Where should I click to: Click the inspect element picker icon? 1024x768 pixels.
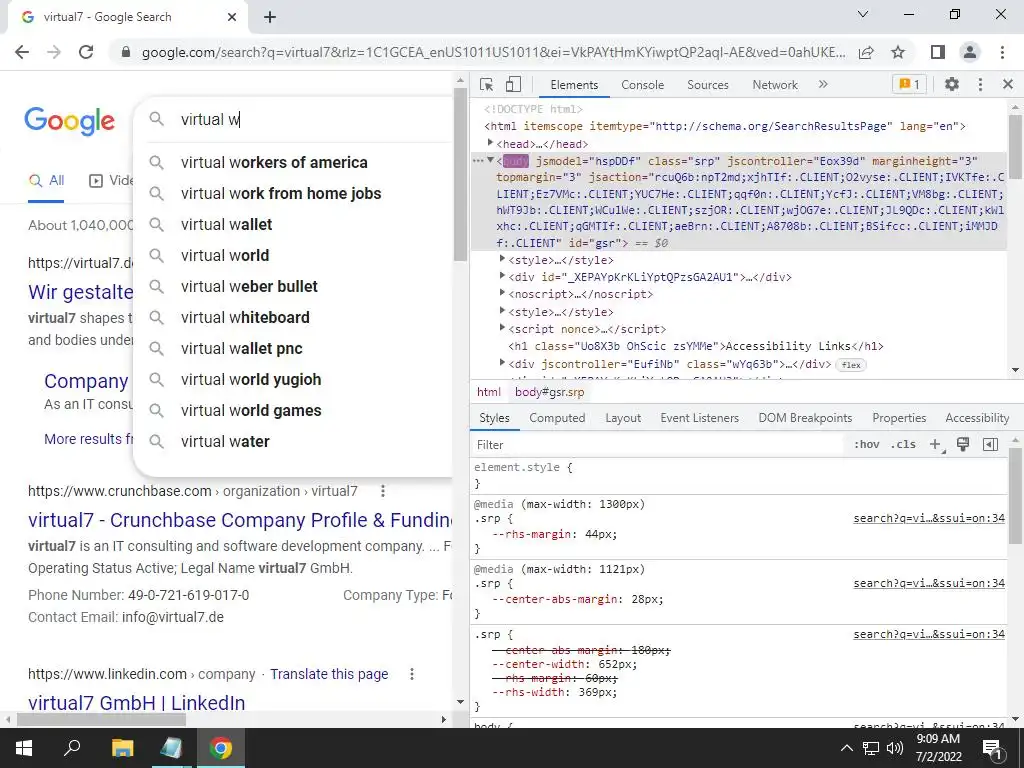pos(486,84)
